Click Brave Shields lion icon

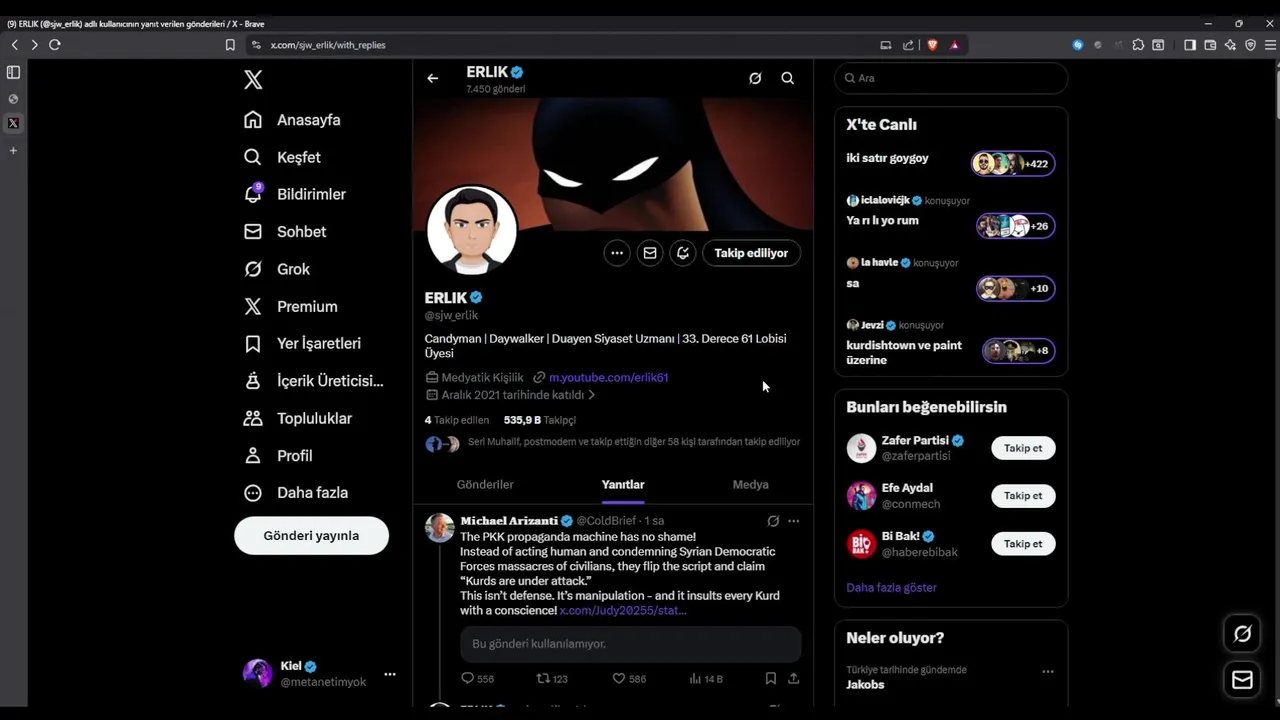click(x=932, y=45)
